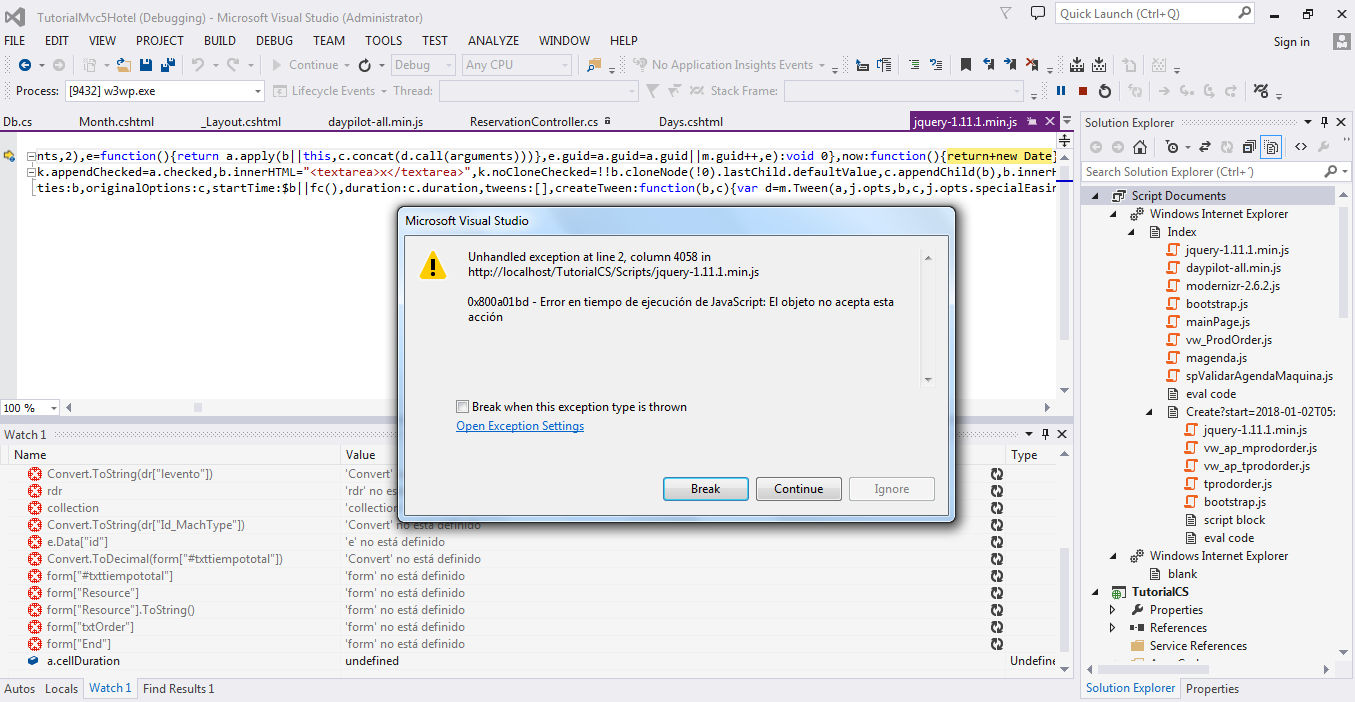Click the Save All icon
This screenshot has height=702, width=1355.
[x=168, y=65]
